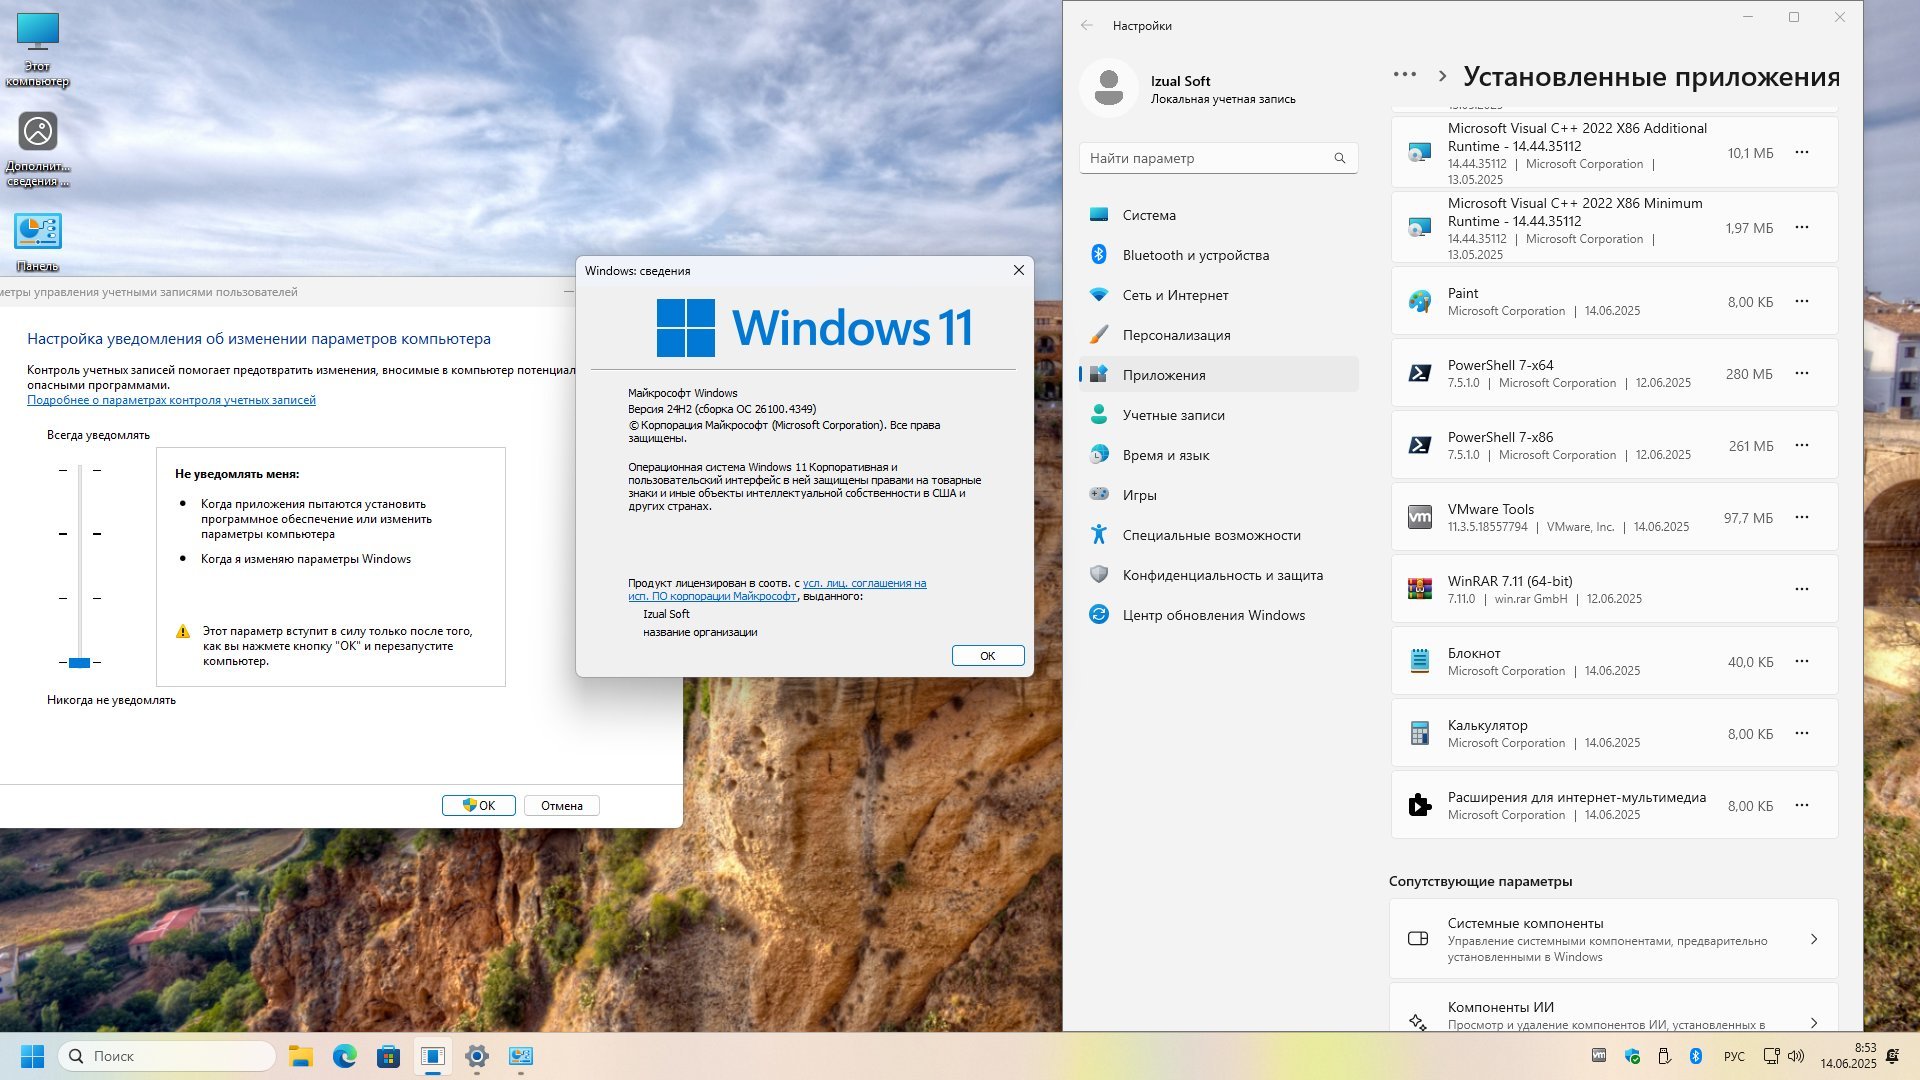The height and width of the screenshot is (1080, 1920).
Task: Open Специальные возможности section
Action: tap(1218, 535)
